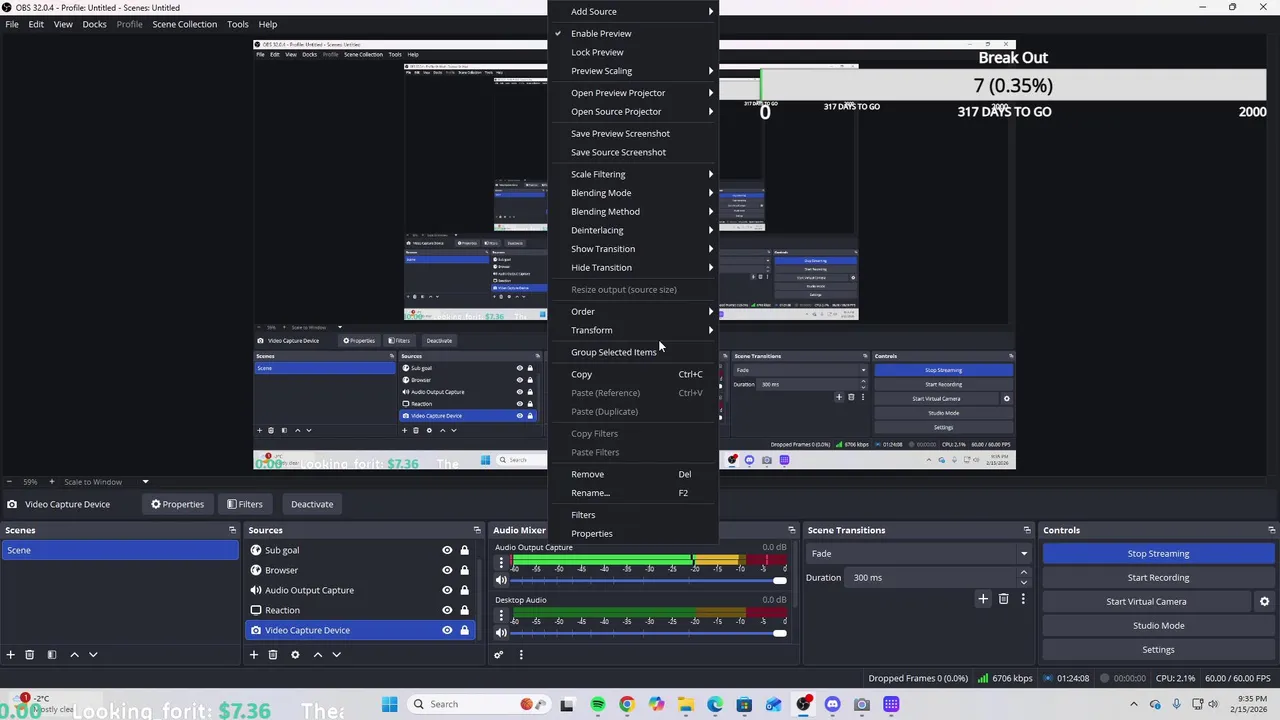Unlock the Browser source
Screen dimensions: 1280x720
(464, 571)
